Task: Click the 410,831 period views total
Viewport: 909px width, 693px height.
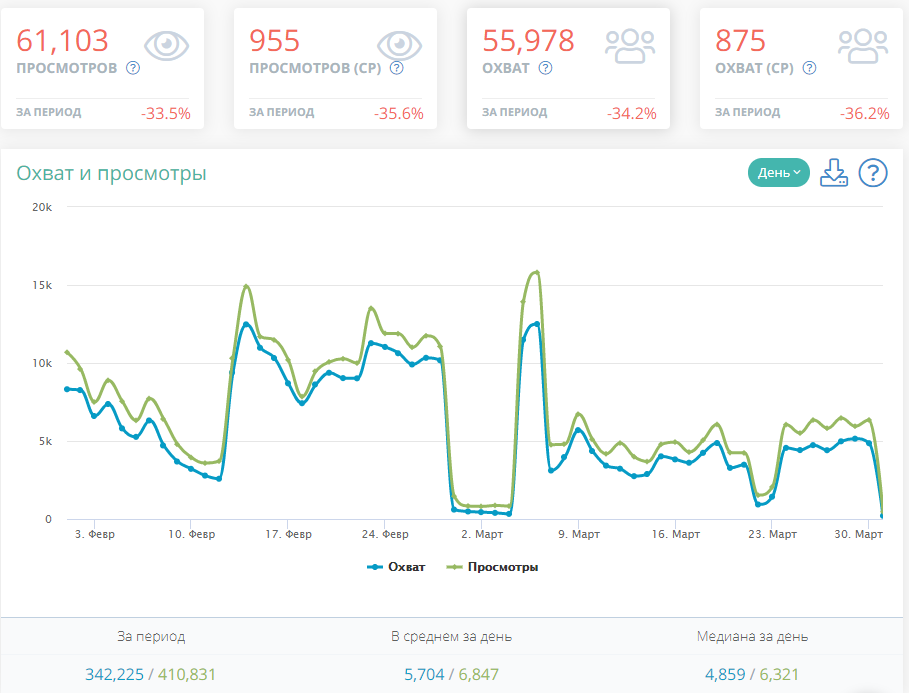Action: (x=187, y=674)
